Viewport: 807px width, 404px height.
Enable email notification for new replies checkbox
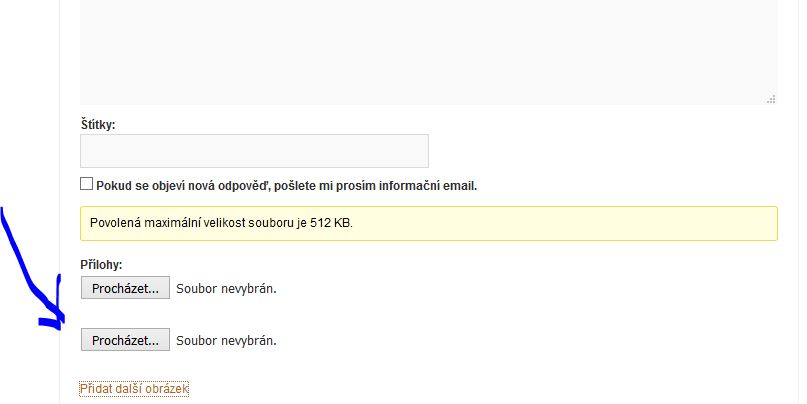pos(86,184)
